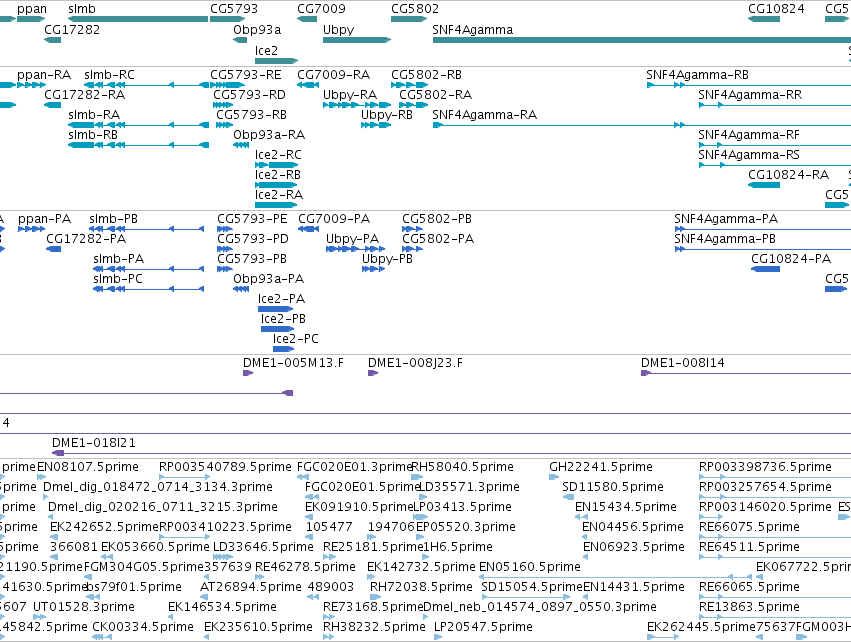Click transcript SNF4Agamma-RR
This screenshot has height=642, width=851.
click(750, 94)
